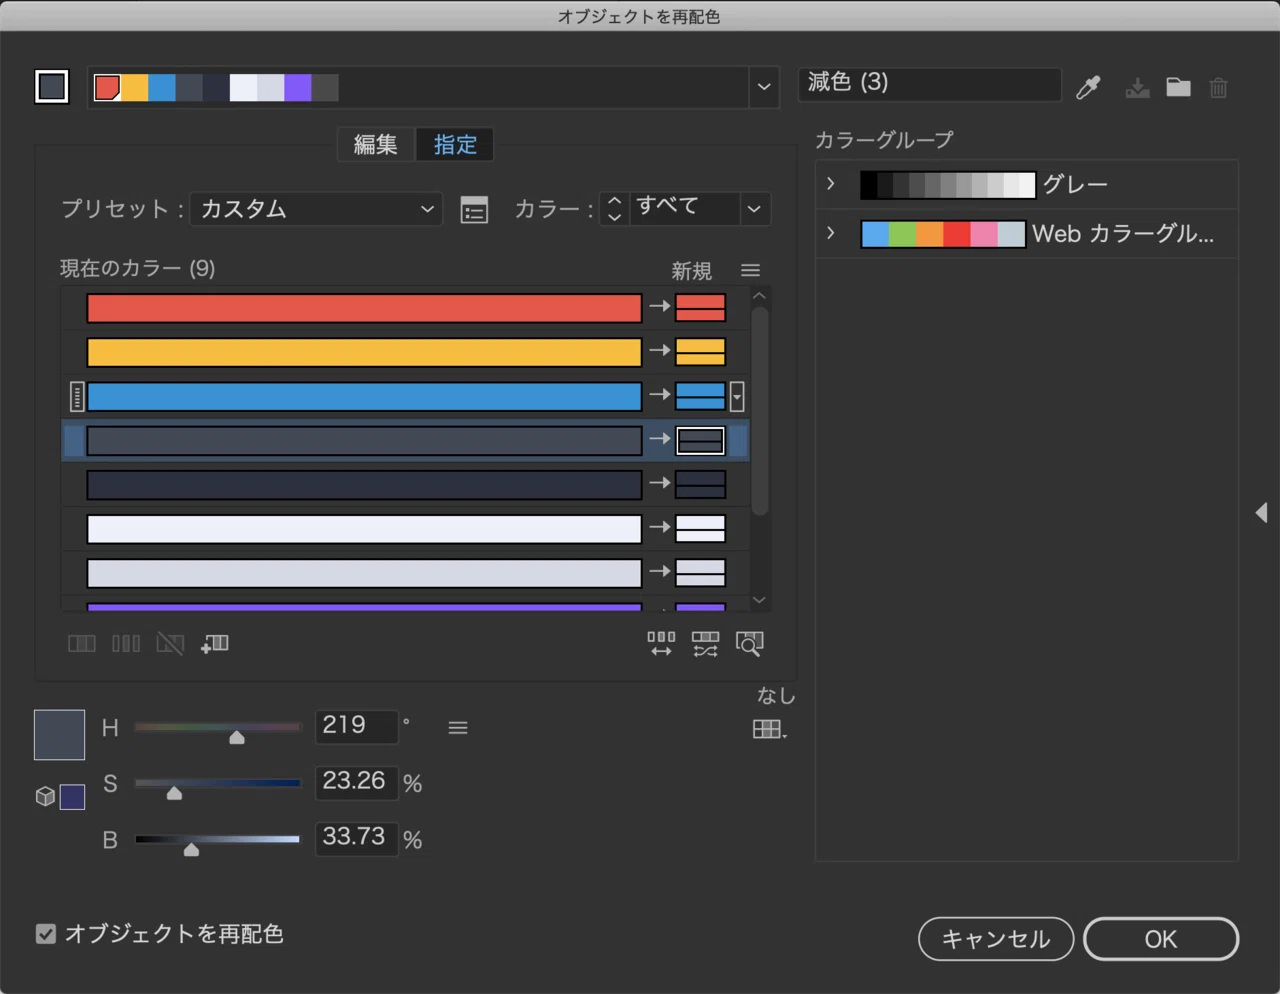
Task: Select the blue current color bar
Action: 364,396
